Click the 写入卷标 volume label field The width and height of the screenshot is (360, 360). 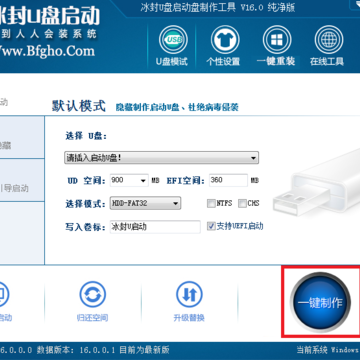155,227
